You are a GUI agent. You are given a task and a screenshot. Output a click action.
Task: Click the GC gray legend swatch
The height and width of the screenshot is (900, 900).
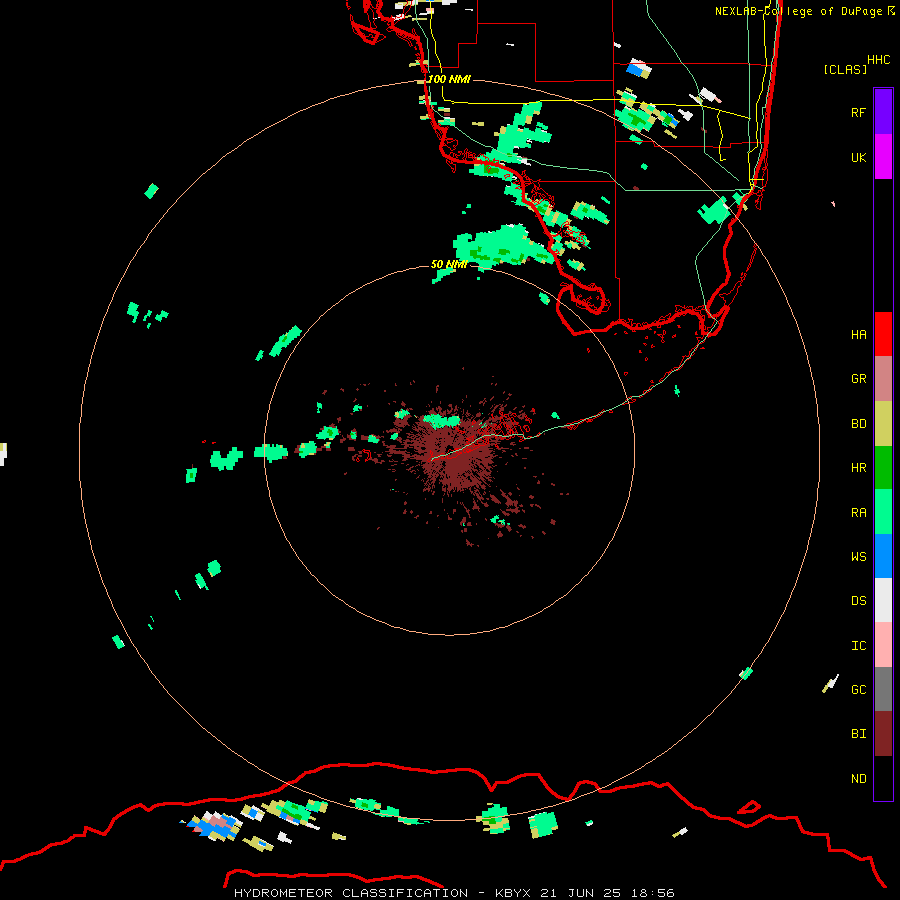(883, 689)
